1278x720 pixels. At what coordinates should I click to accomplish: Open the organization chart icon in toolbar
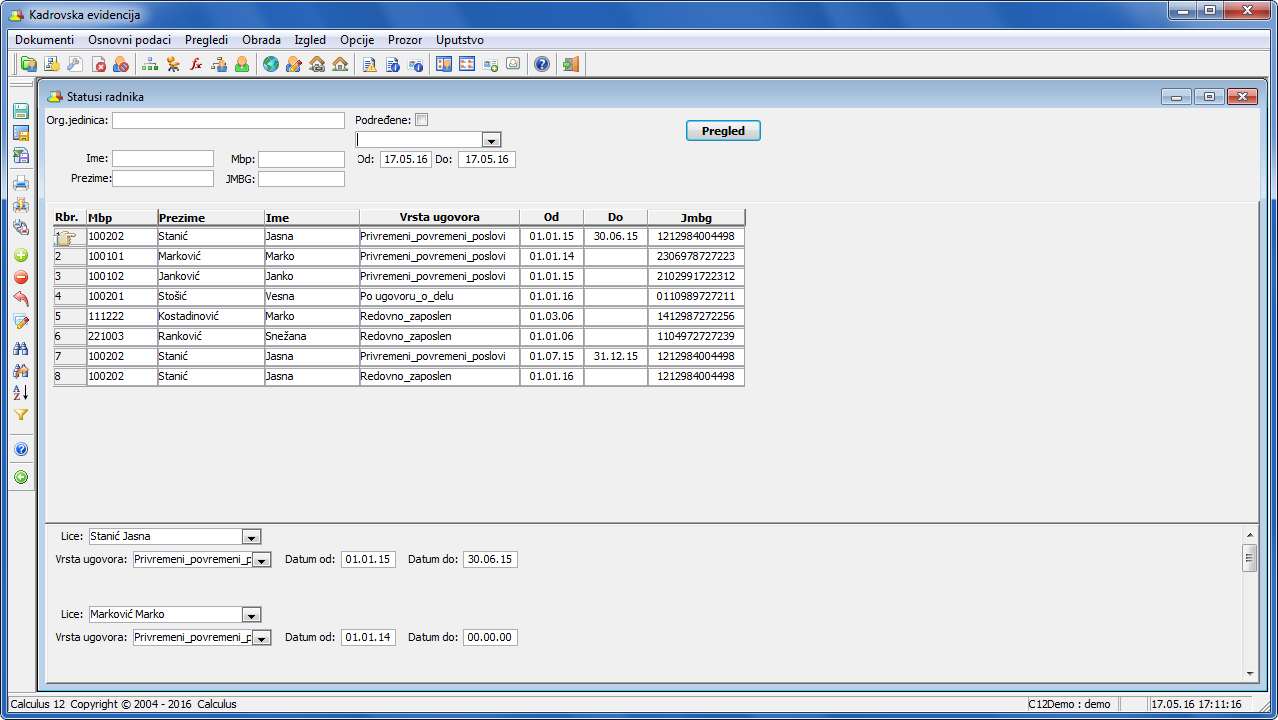[150, 65]
